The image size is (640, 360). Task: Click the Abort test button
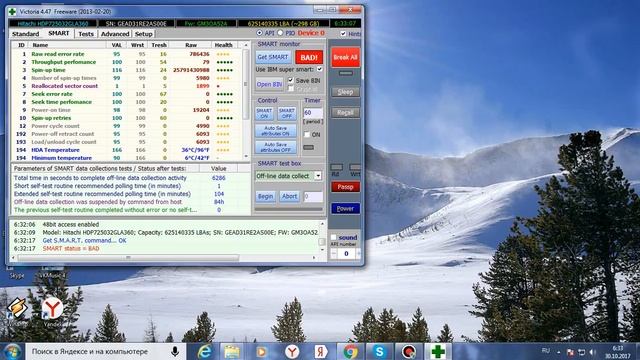click(x=289, y=196)
